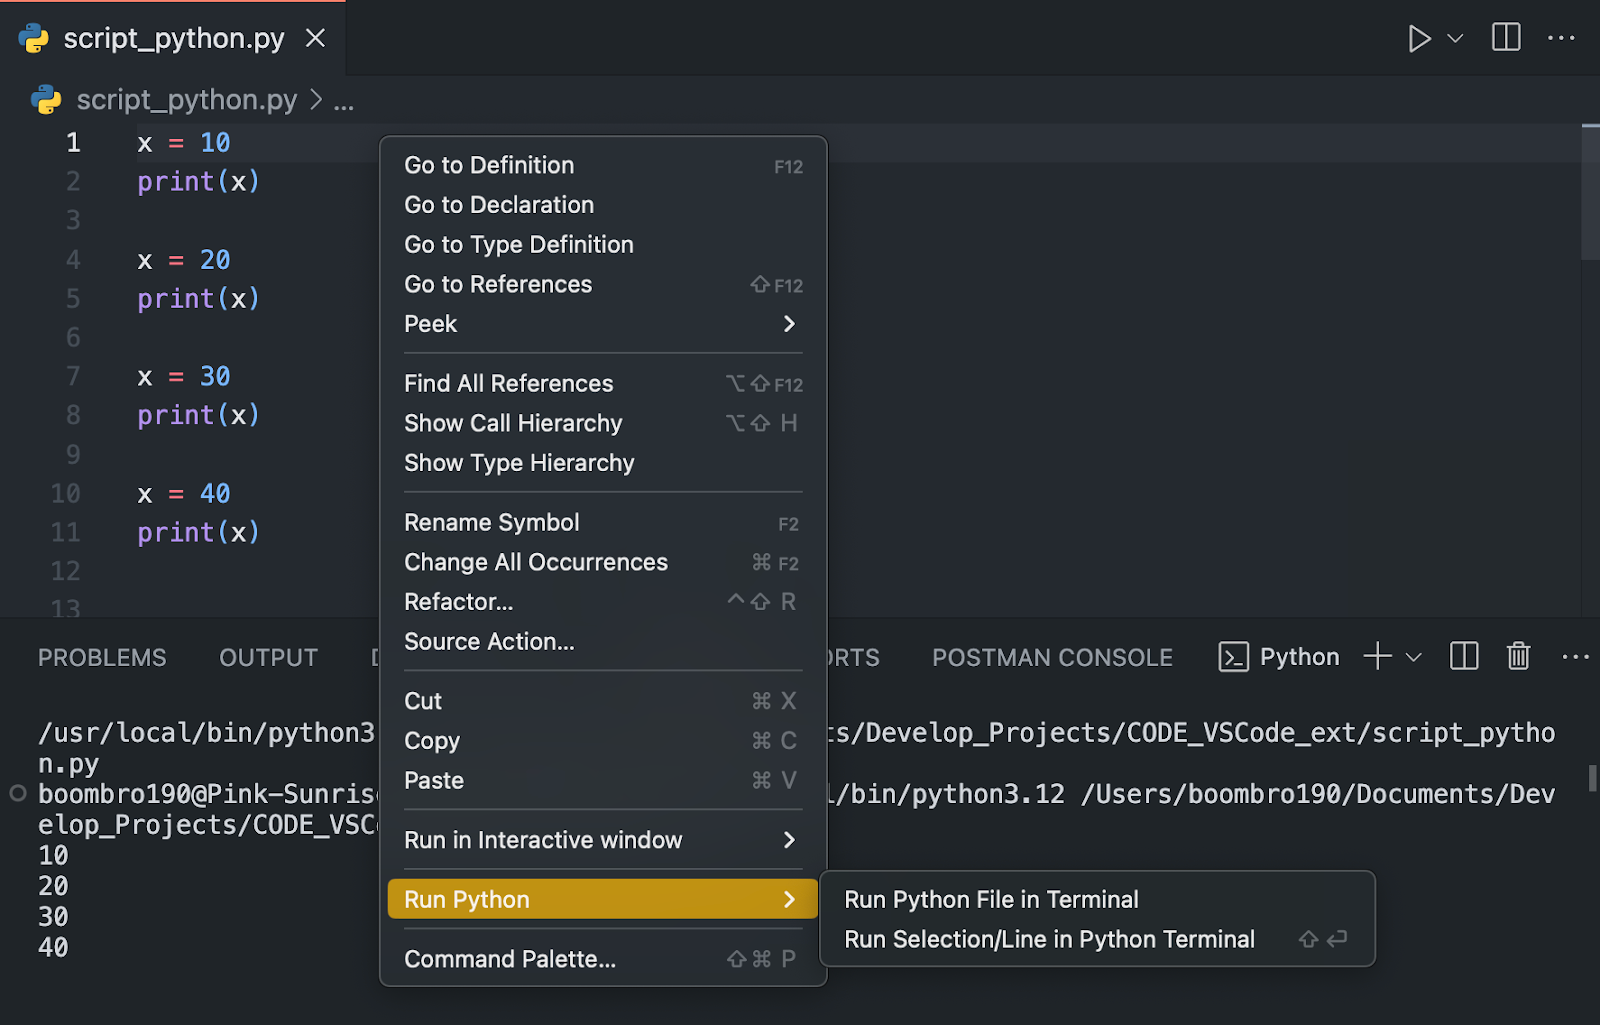
Task: Split the editor into two panes
Action: 1505,38
